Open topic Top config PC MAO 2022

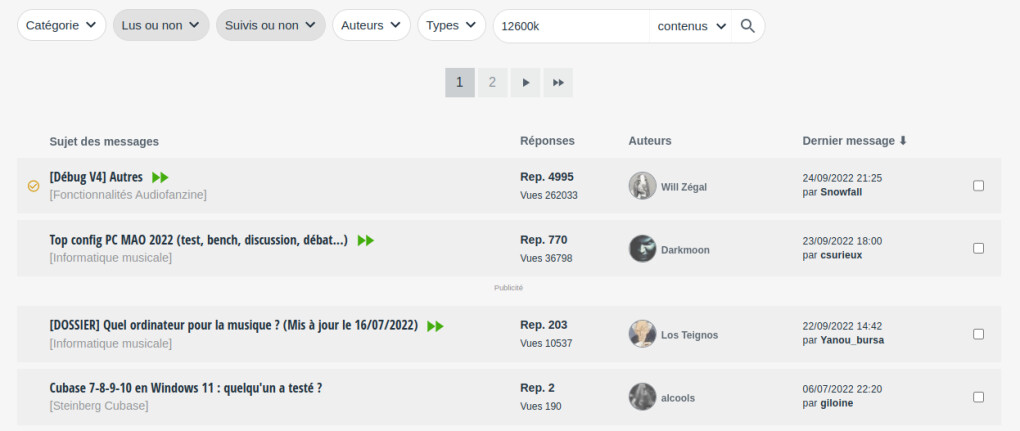(198, 240)
